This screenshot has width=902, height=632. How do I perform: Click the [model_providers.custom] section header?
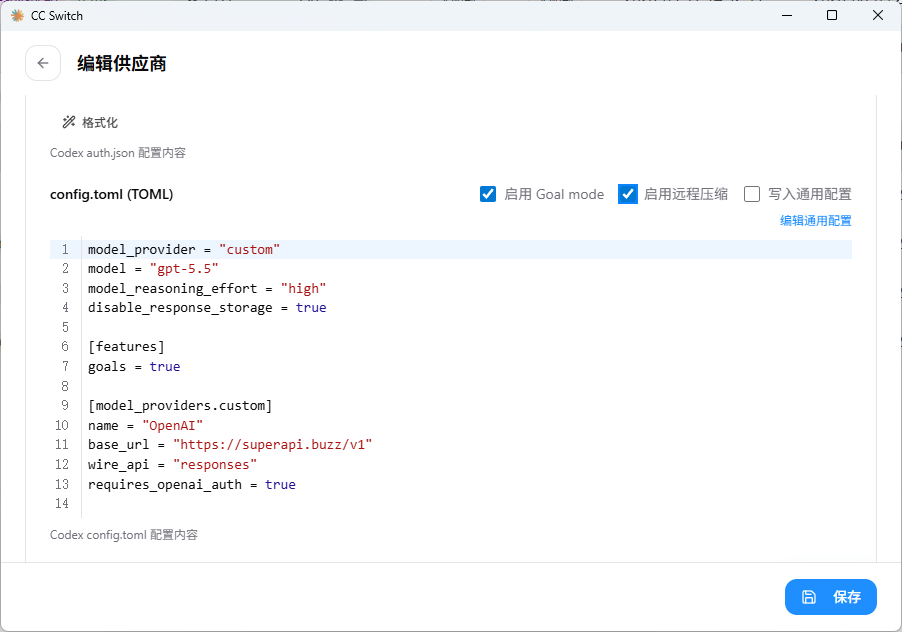(180, 406)
